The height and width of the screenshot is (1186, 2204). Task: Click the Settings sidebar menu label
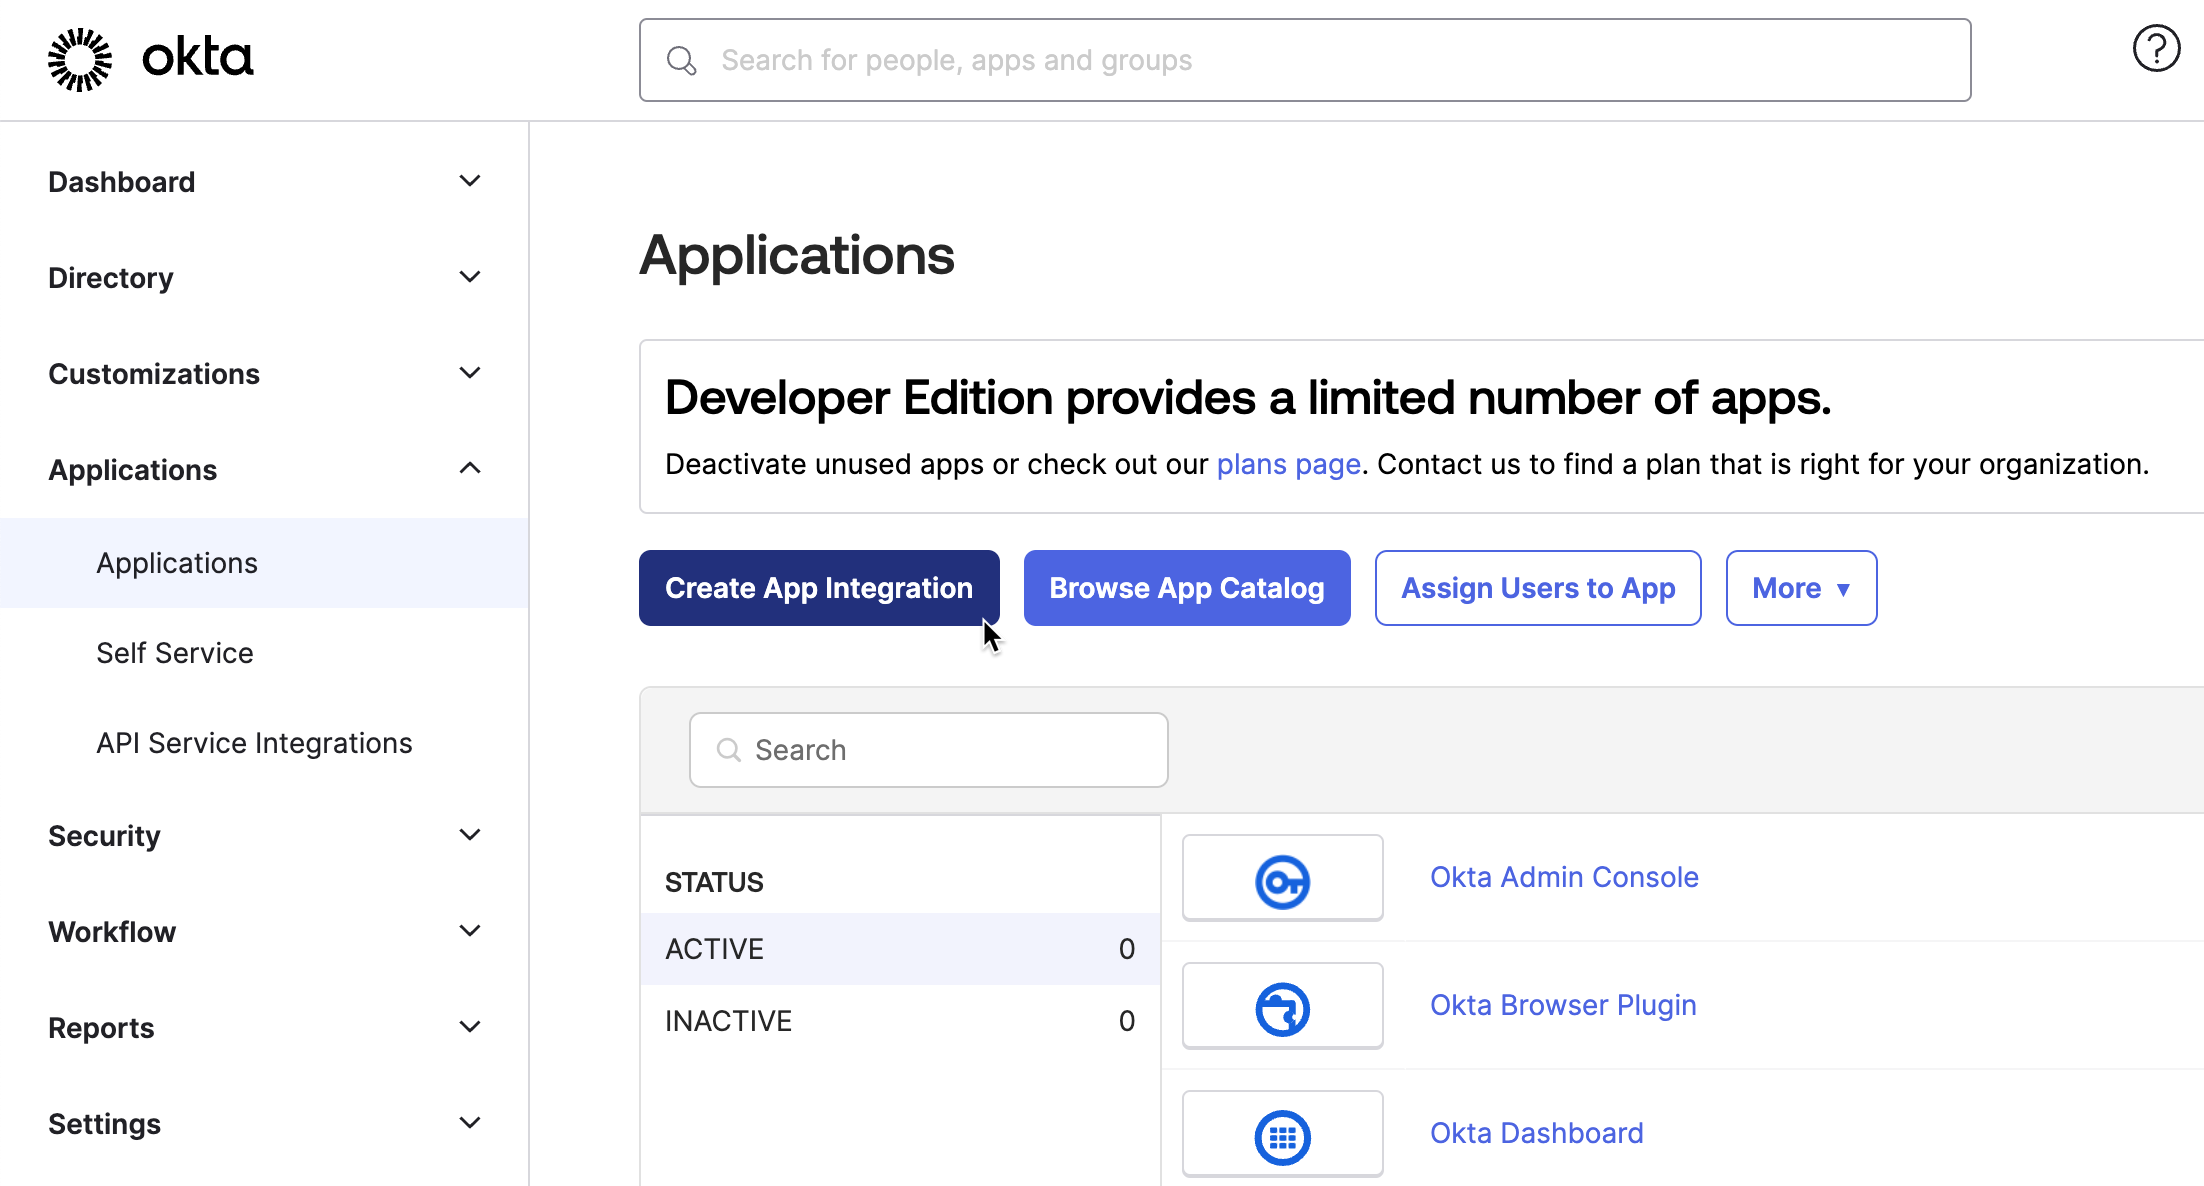click(x=104, y=1124)
